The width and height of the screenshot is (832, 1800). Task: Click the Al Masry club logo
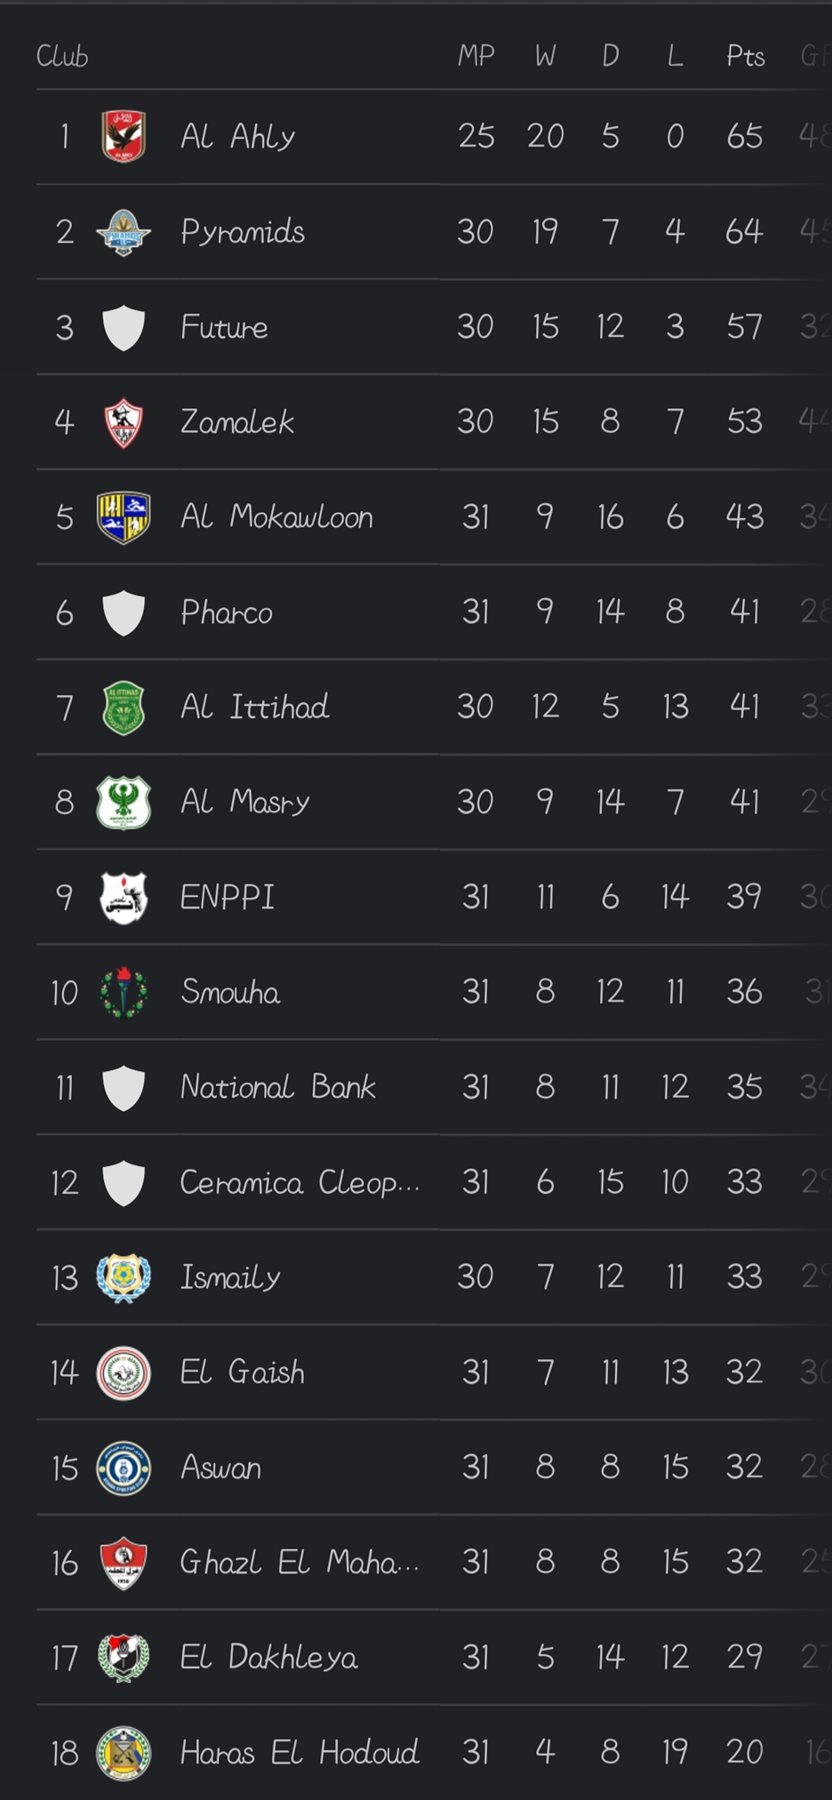point(124,802)
